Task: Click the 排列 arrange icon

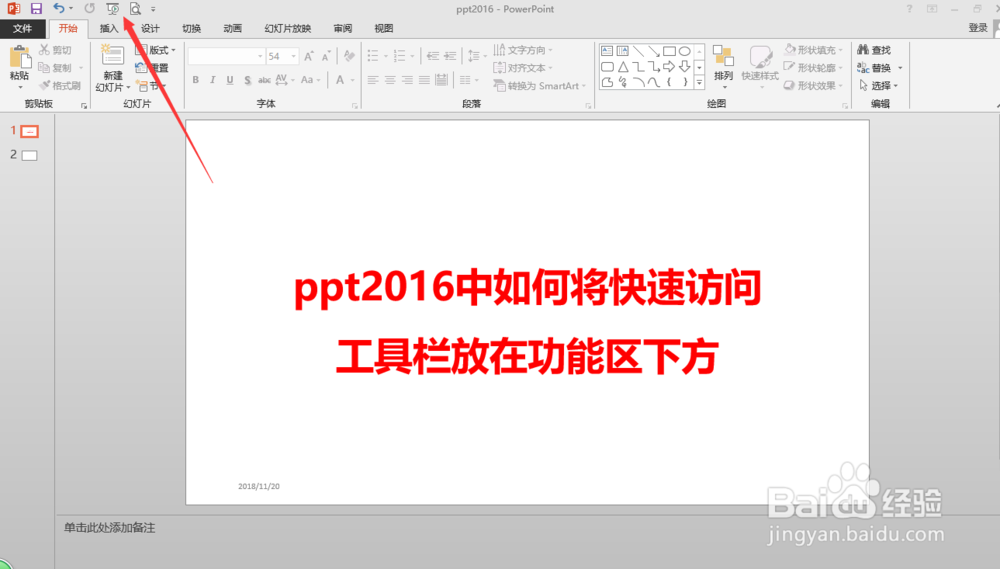Action: pyautogui.click(x=723, y=56)
